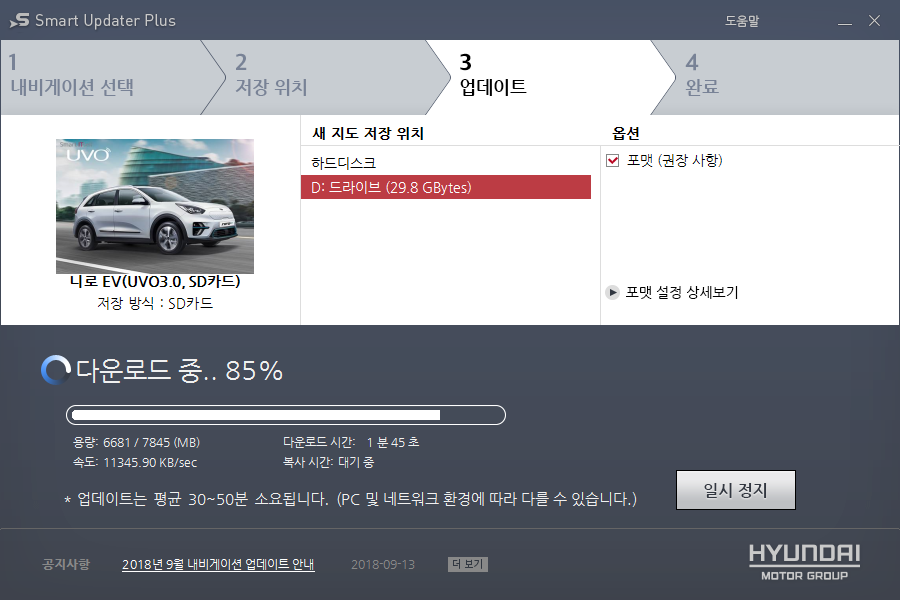Click the spinning download progress icon
This screenshot has height=600, width=900.
tap(56, 370)
